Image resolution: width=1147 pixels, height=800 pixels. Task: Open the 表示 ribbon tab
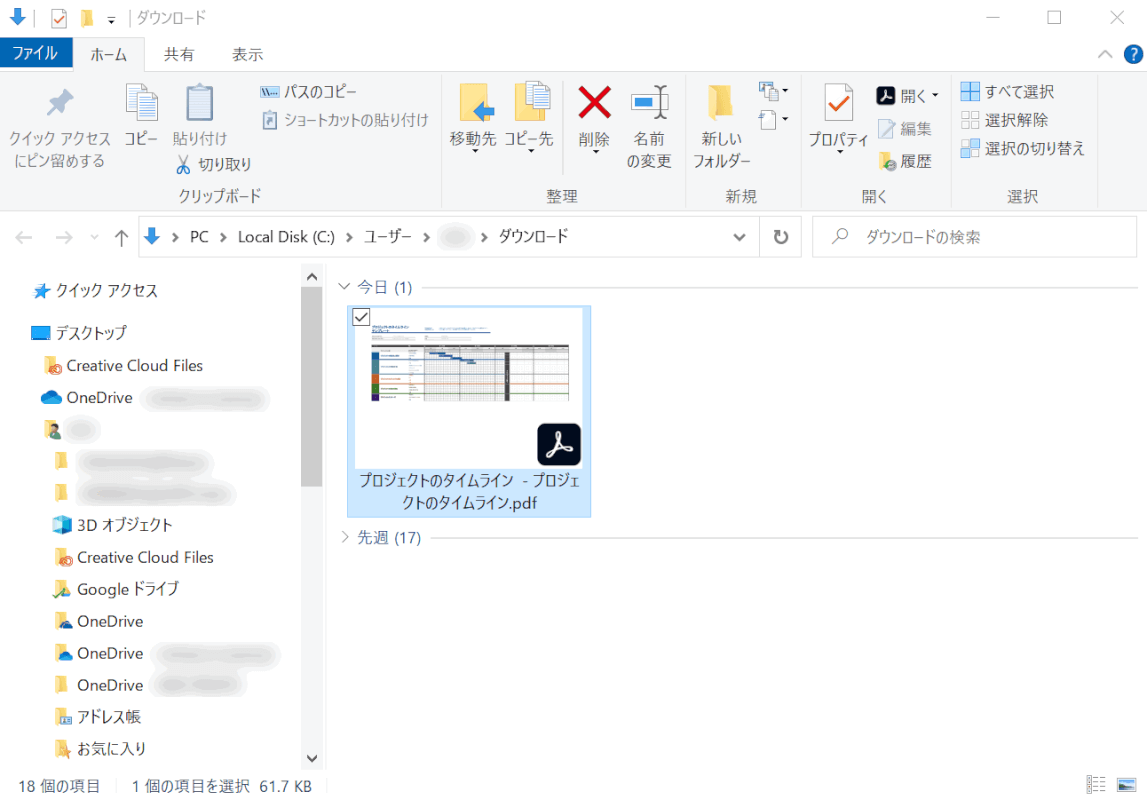247,54
